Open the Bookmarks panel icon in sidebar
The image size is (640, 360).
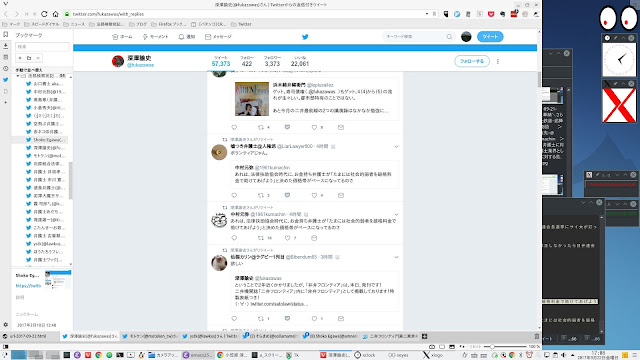5,35
